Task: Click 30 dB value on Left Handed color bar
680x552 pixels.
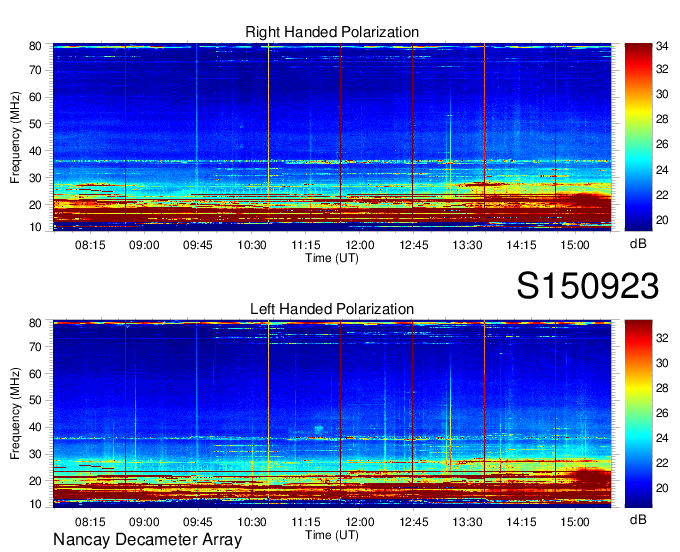Action: (662, 363)
